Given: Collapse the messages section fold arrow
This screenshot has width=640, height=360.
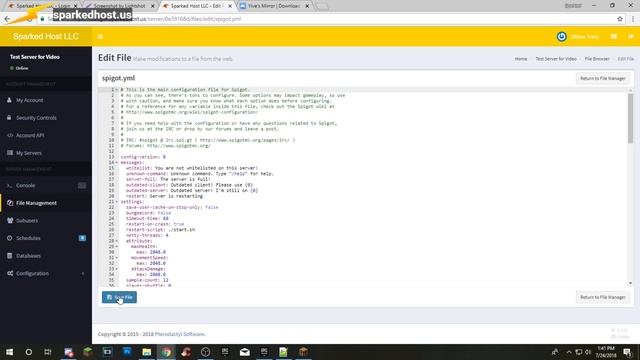Looking at the screenshot, I should tap(117, 162).
